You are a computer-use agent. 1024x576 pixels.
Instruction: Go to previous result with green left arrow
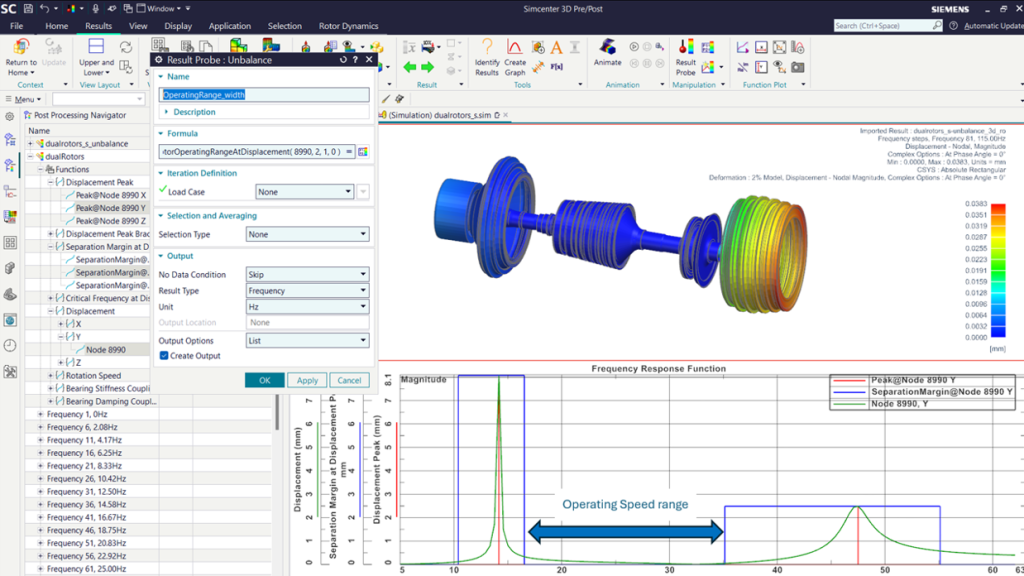coord(409,67)
